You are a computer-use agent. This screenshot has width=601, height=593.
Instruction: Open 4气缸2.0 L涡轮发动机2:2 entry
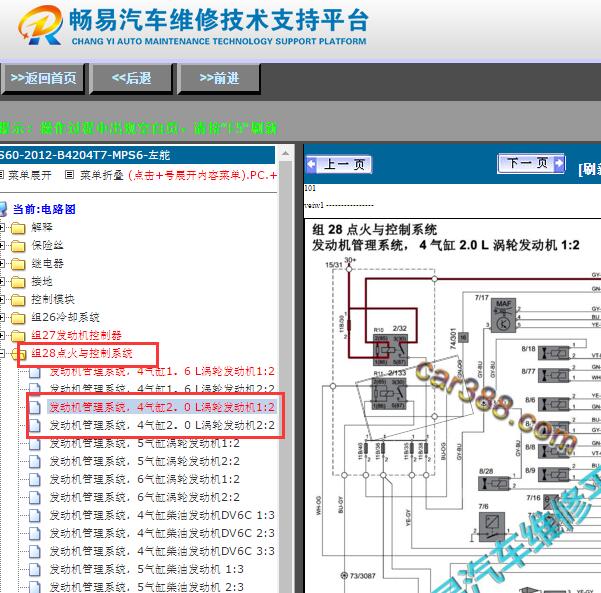[162, 425]
